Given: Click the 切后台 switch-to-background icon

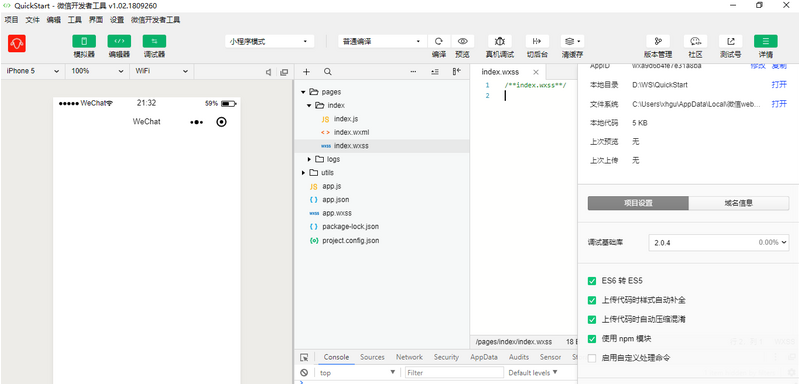Looking at the screenshot, I should (537, 41).
